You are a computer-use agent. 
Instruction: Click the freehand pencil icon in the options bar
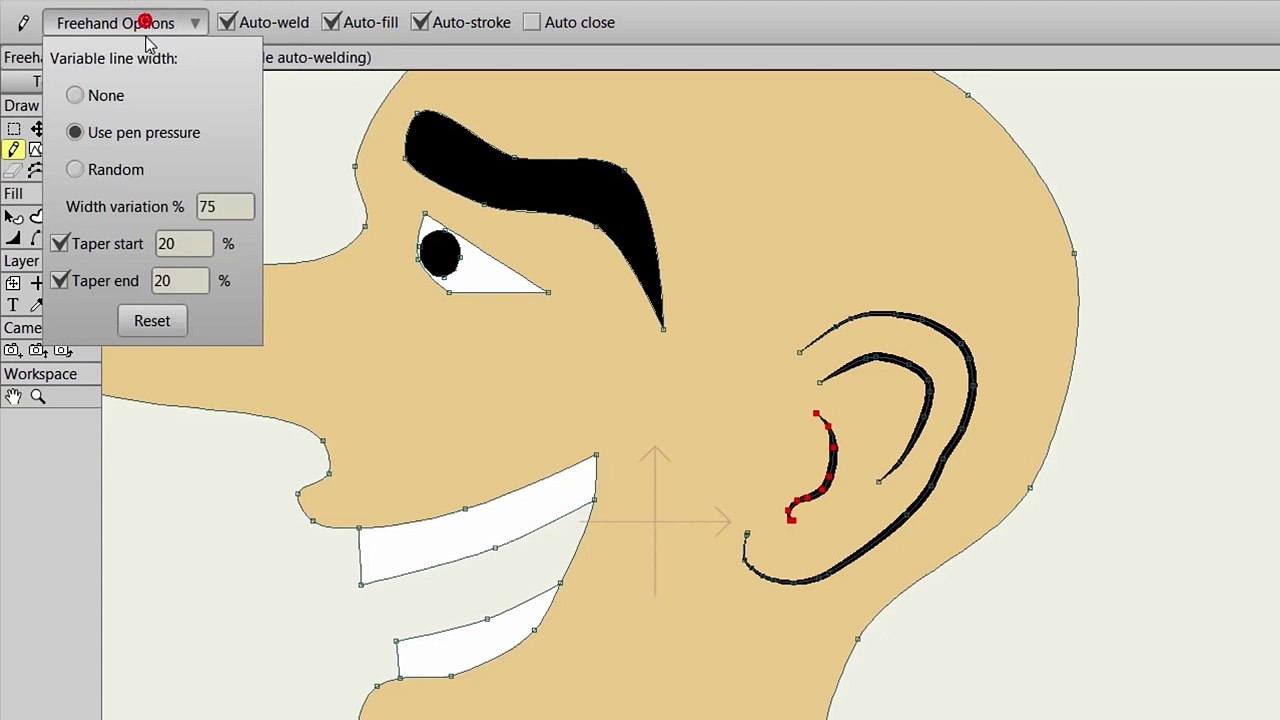click(23, 22)
